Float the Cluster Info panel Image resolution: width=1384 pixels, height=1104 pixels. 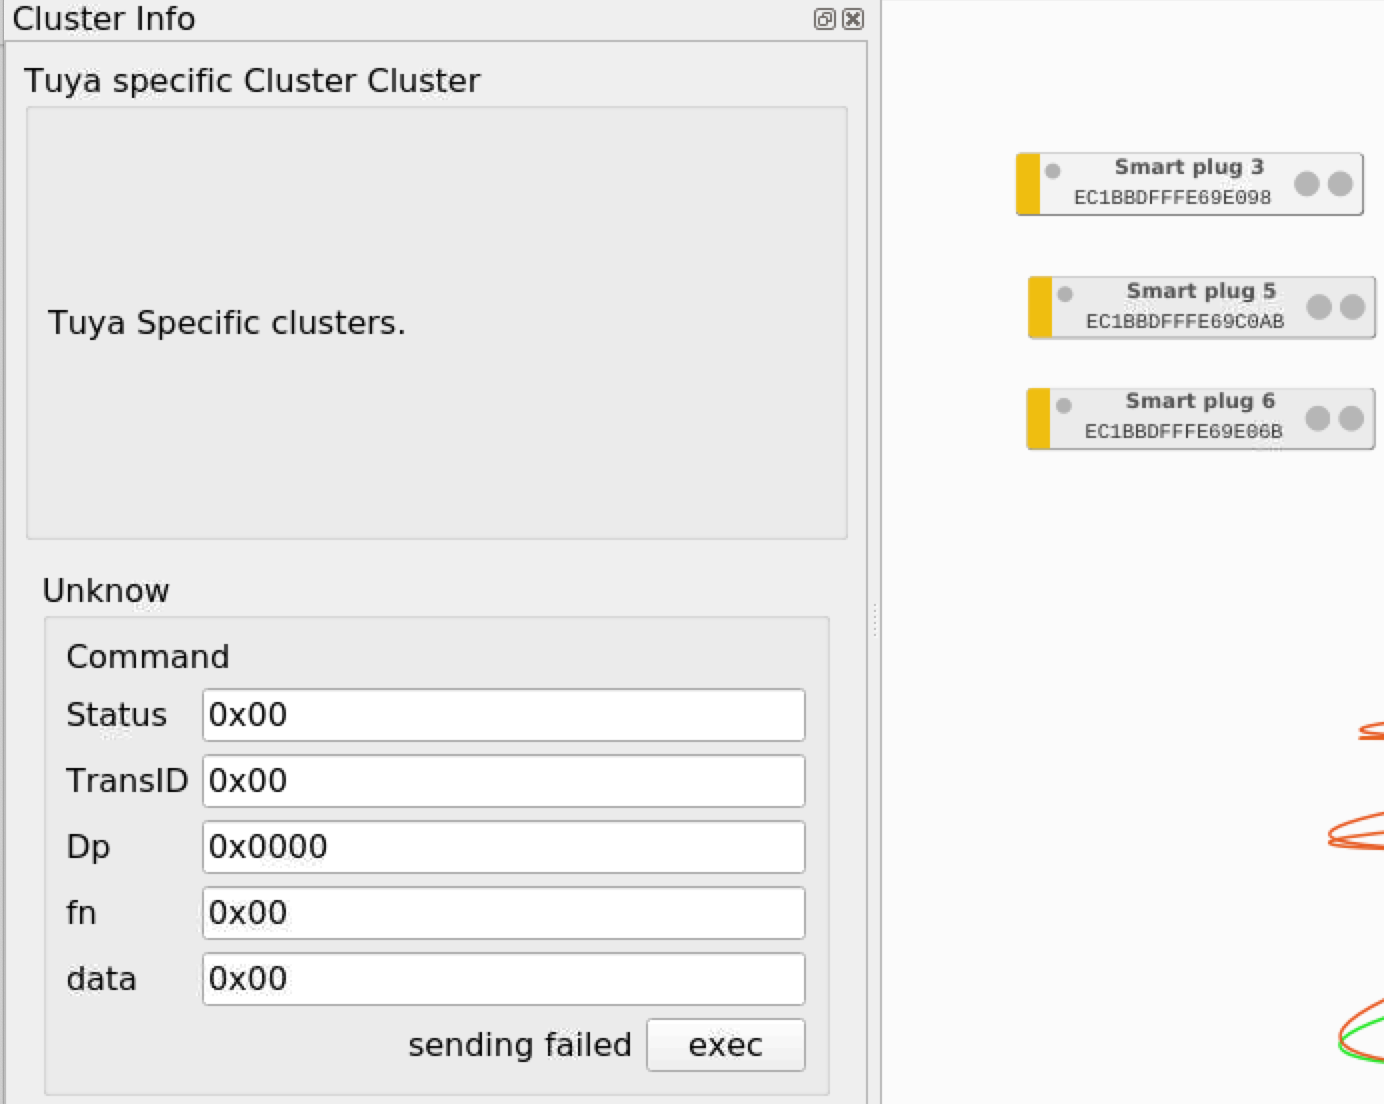pyautogui.click(x=824, y=19)
